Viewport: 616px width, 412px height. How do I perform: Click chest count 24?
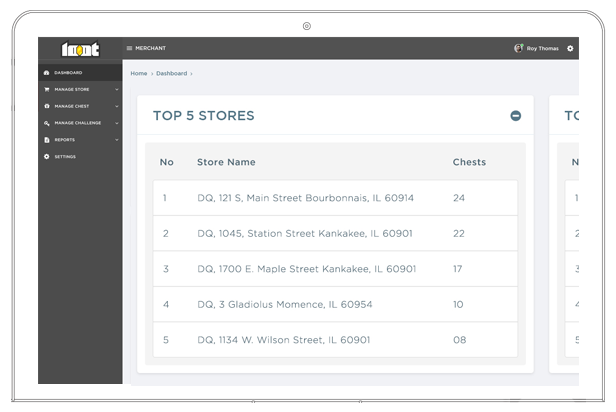coord(459,198)
